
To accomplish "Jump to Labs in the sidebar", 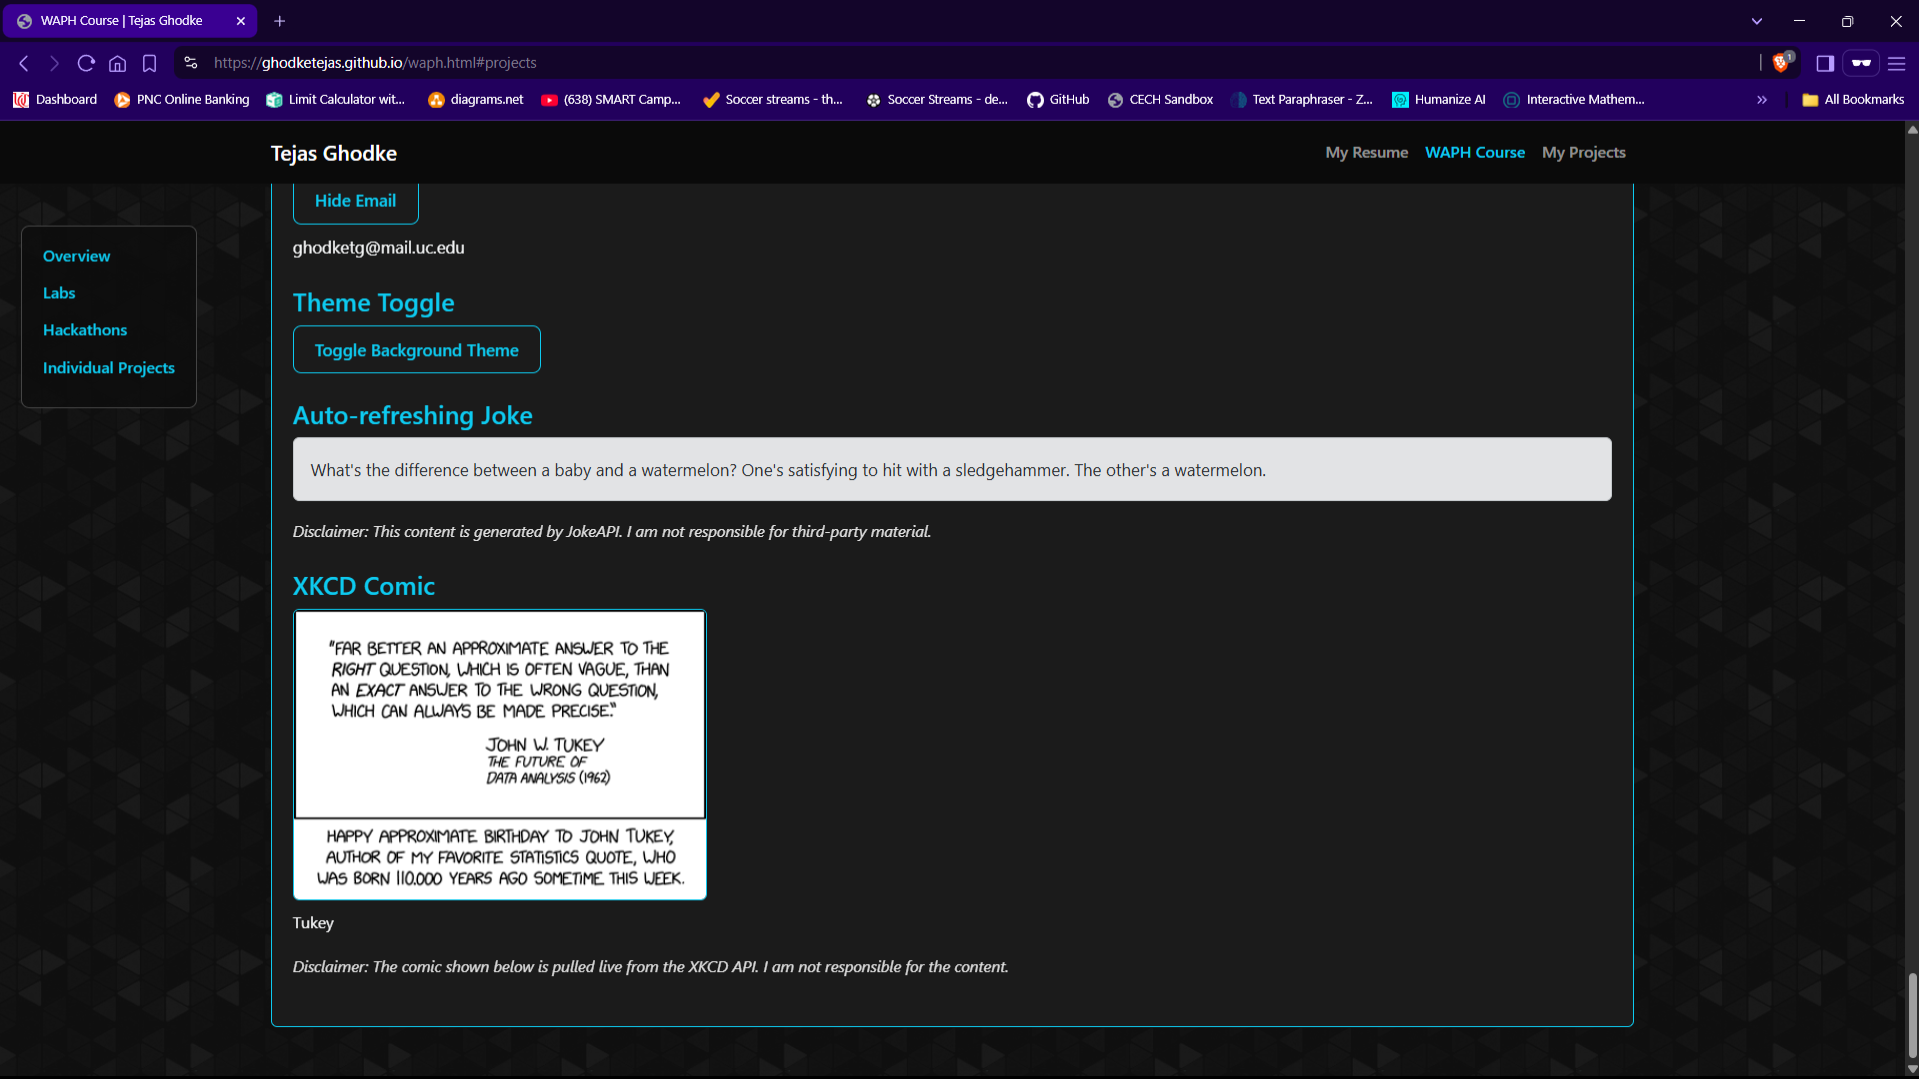I will [x=59, y=293].
